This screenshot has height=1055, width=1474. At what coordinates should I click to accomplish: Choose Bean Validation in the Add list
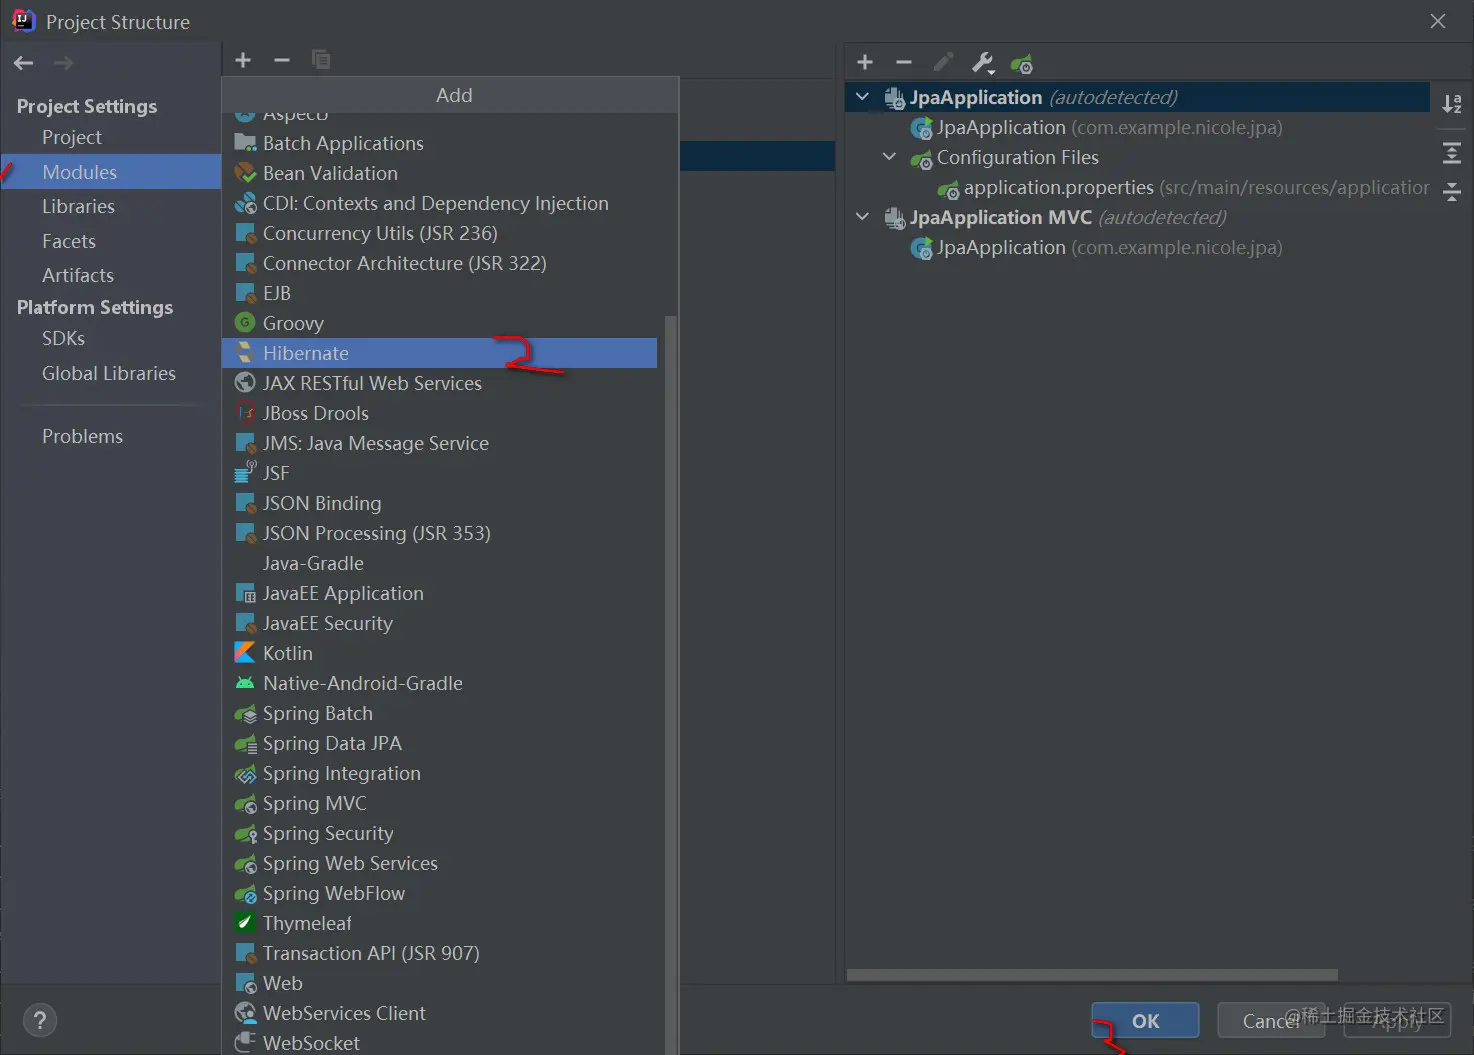pos(439,173)
